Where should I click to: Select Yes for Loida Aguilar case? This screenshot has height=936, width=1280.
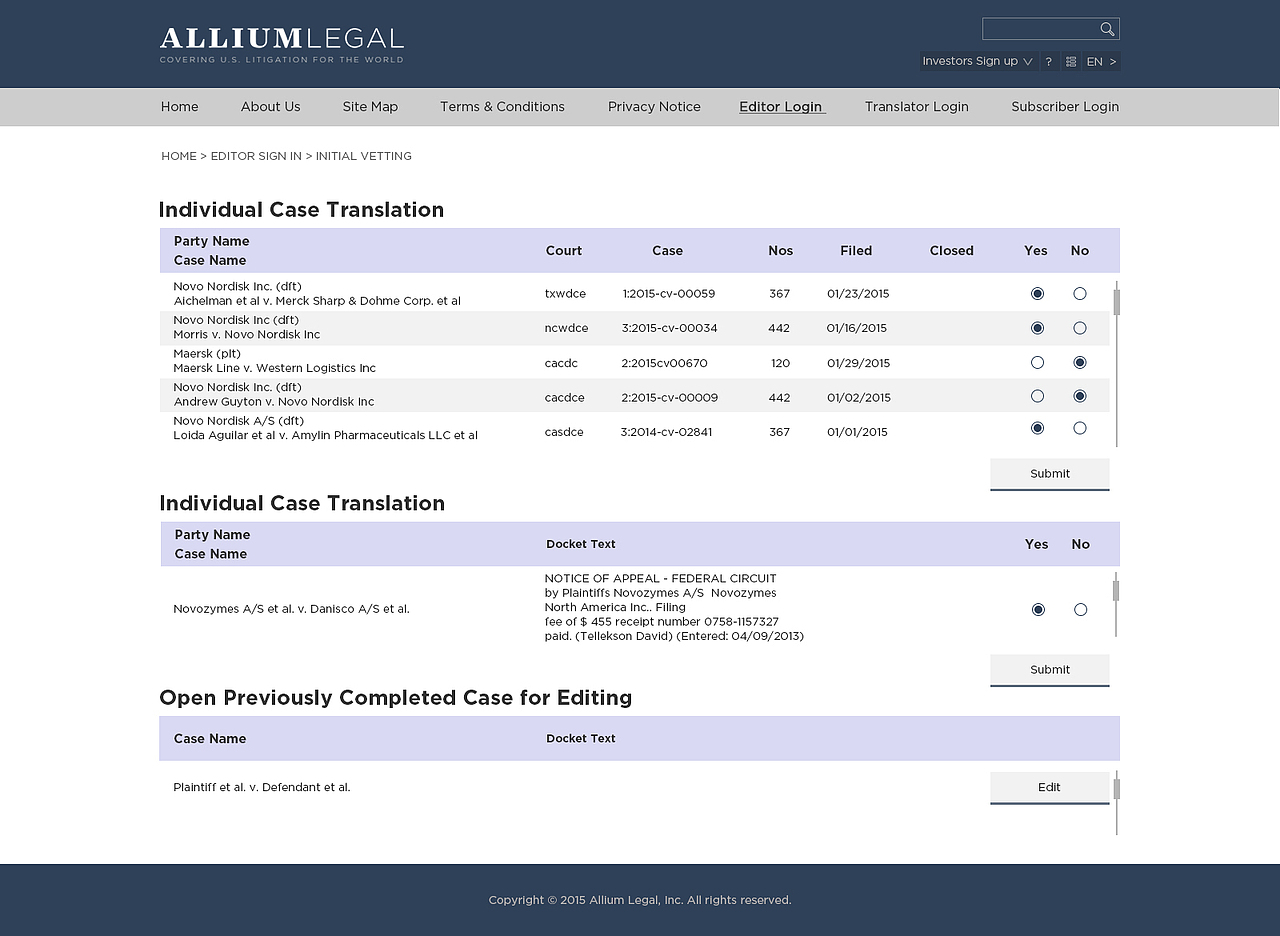click(x=1037, y=428)
